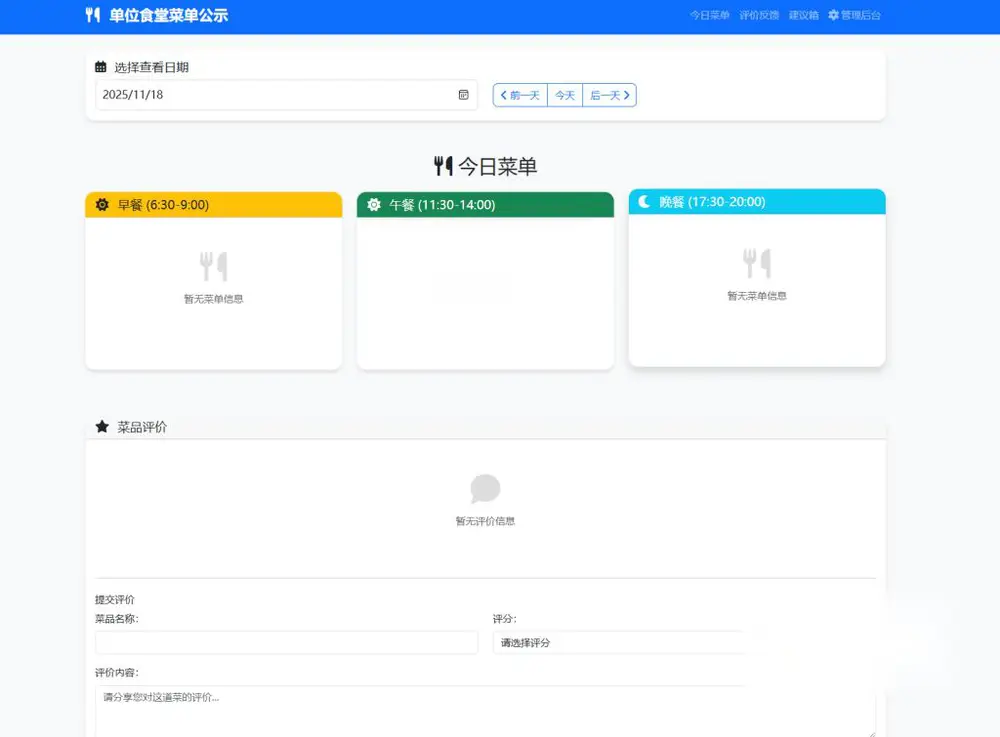Open the date picker calendar icon
The height and width of the screenshot is (737, 1000).
[464, 94]
